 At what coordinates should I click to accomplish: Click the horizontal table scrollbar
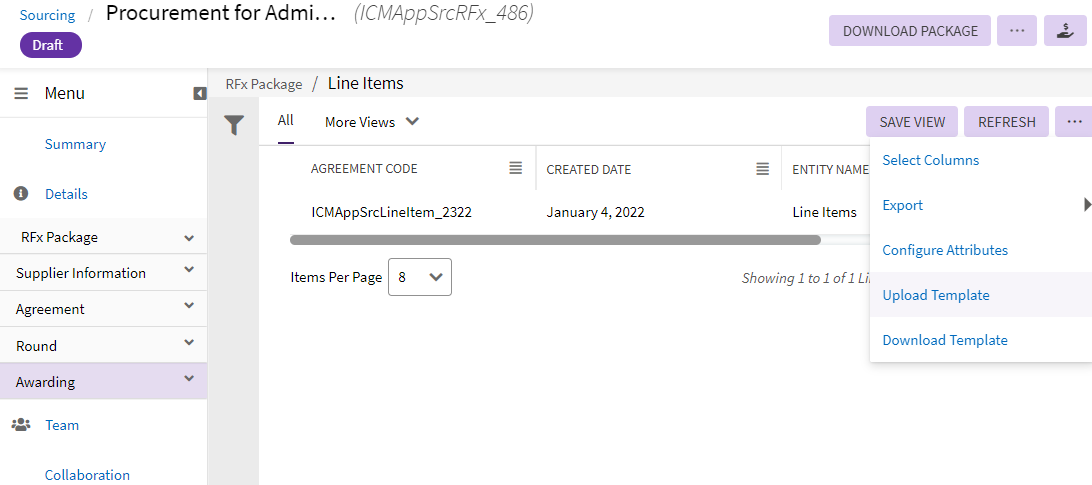coord(555,240)
